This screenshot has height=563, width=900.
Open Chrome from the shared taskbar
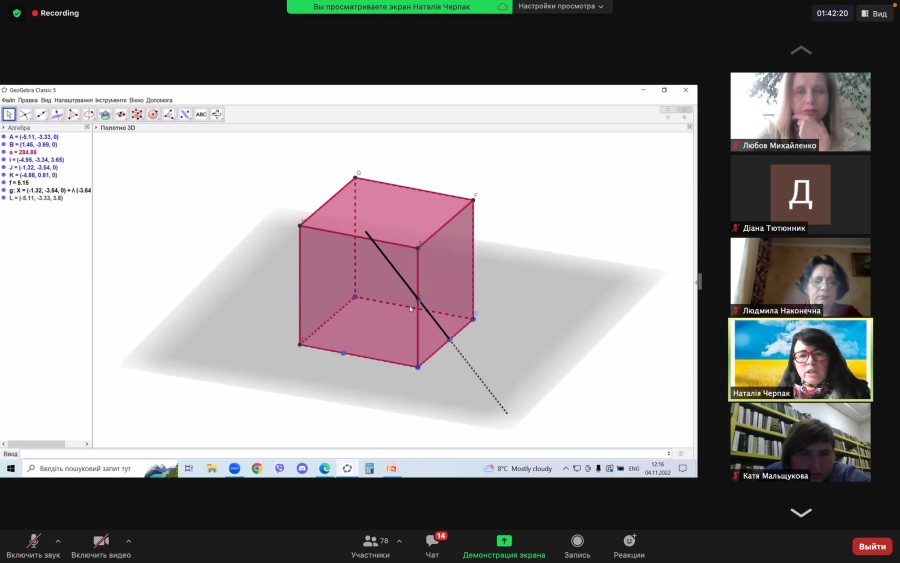(x=257, y=468)
